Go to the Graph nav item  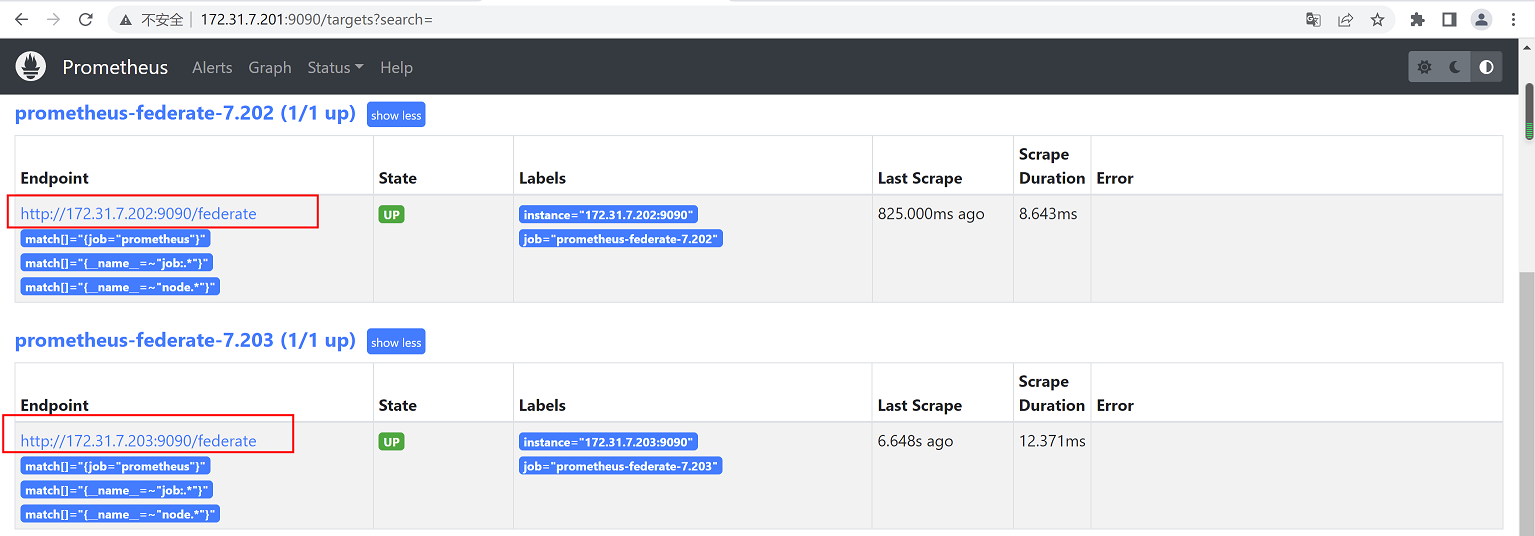(x=270, y=67)
